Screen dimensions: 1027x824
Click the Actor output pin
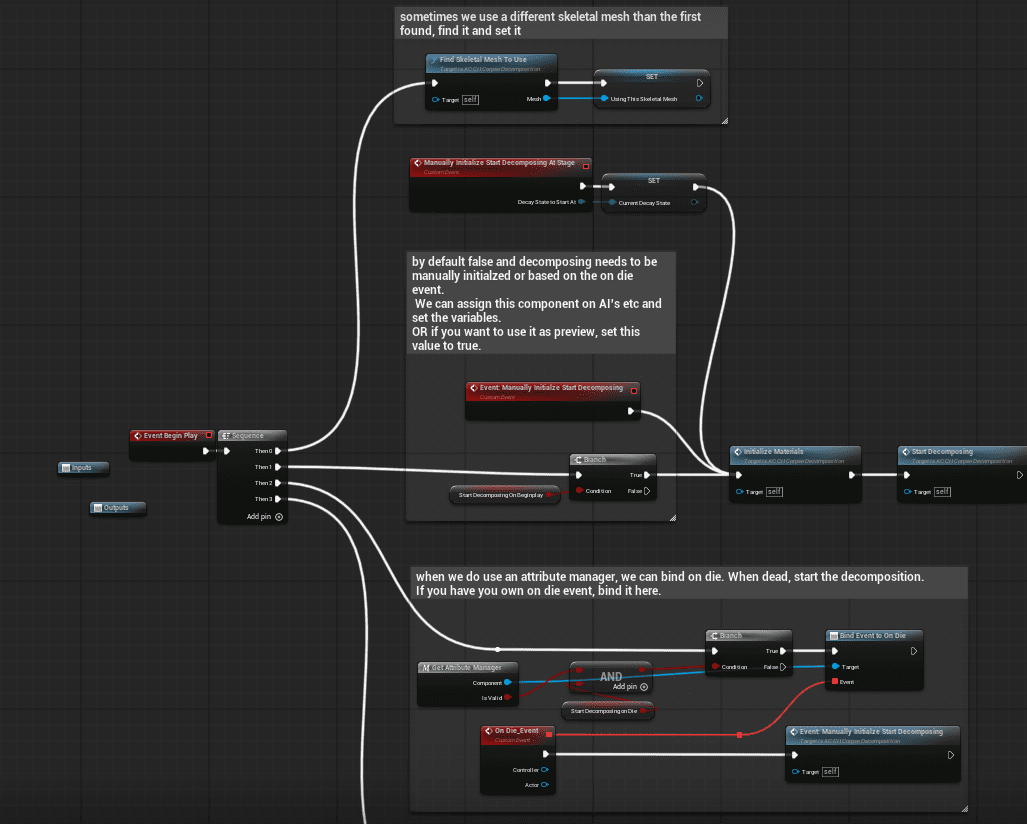point(544,785)
